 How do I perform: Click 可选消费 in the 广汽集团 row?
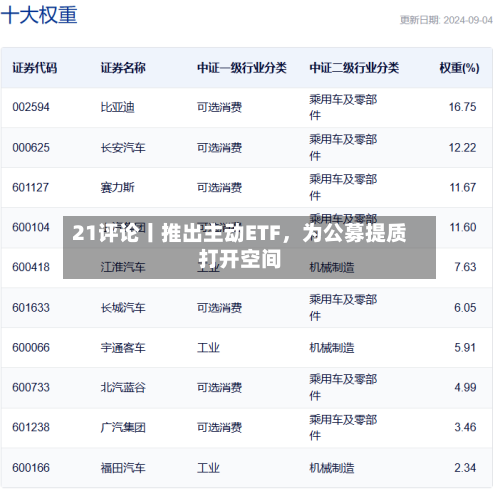click(219, 427)
